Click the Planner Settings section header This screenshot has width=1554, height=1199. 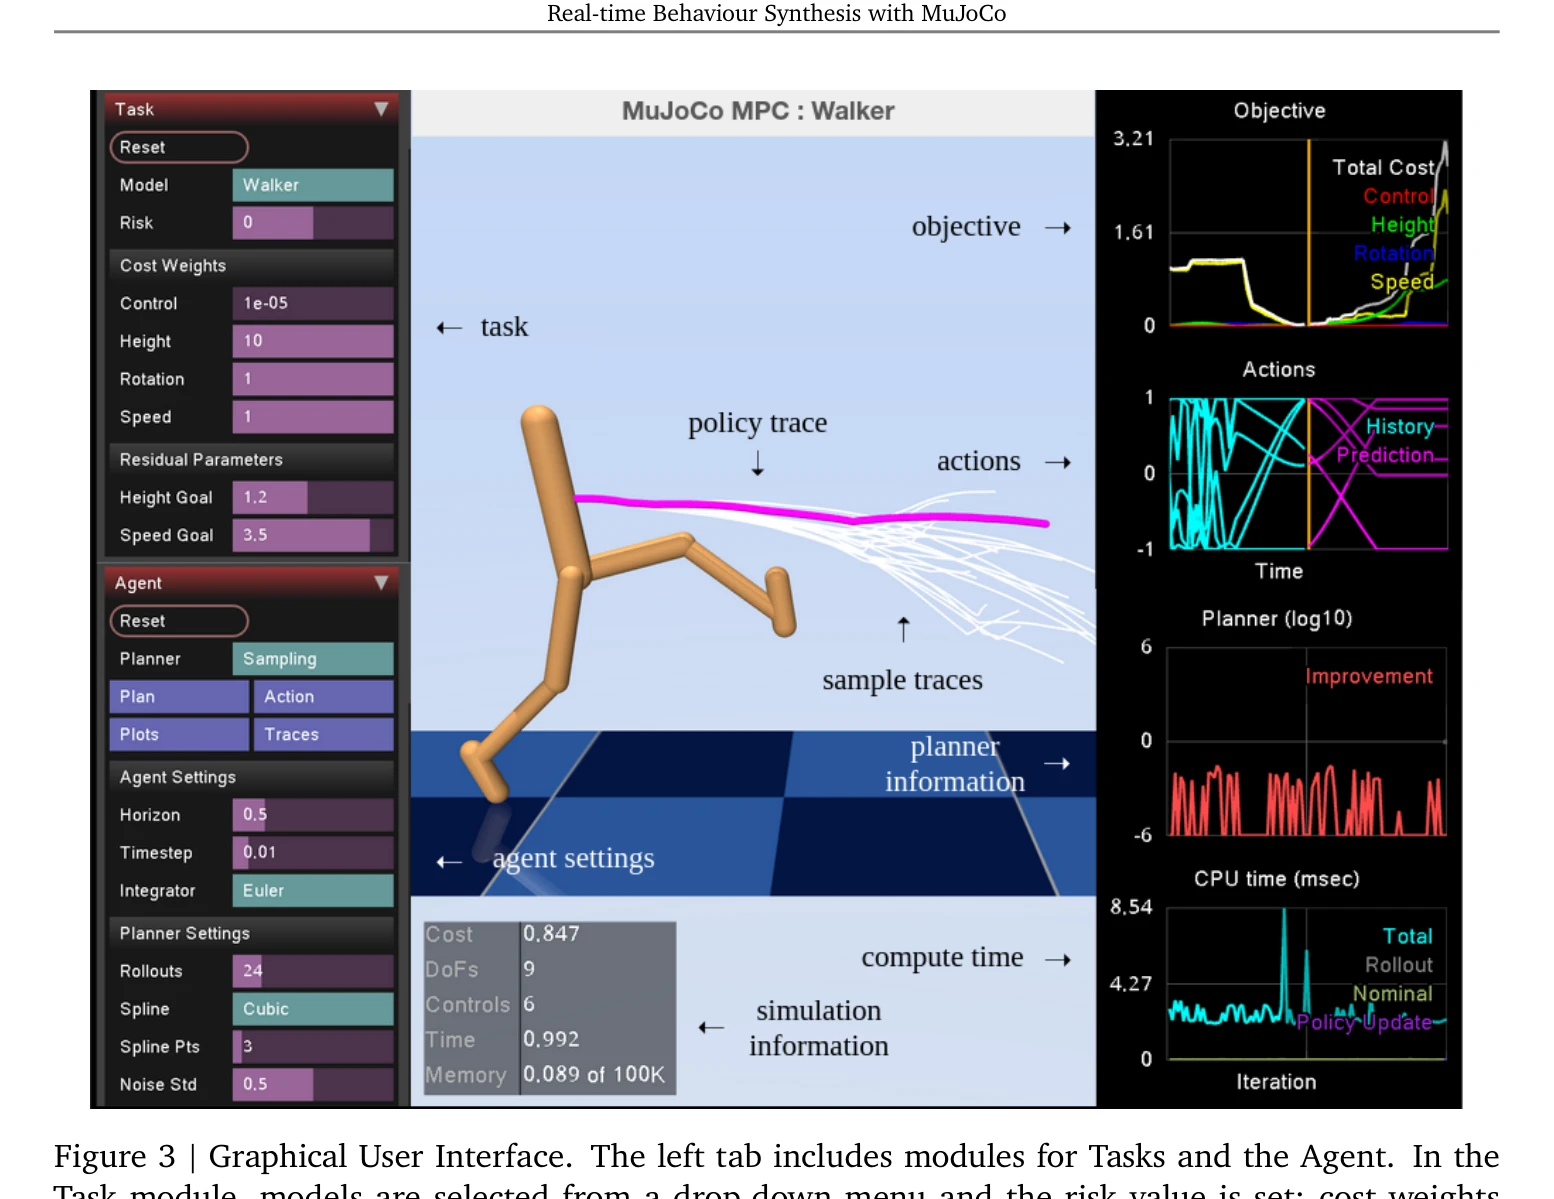point(251,933)
